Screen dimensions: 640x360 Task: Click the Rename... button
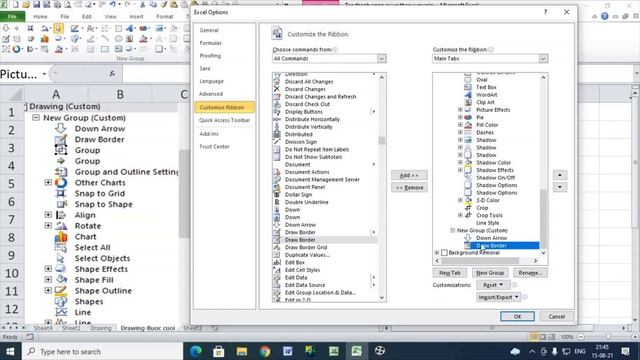[x=530, y=273]
